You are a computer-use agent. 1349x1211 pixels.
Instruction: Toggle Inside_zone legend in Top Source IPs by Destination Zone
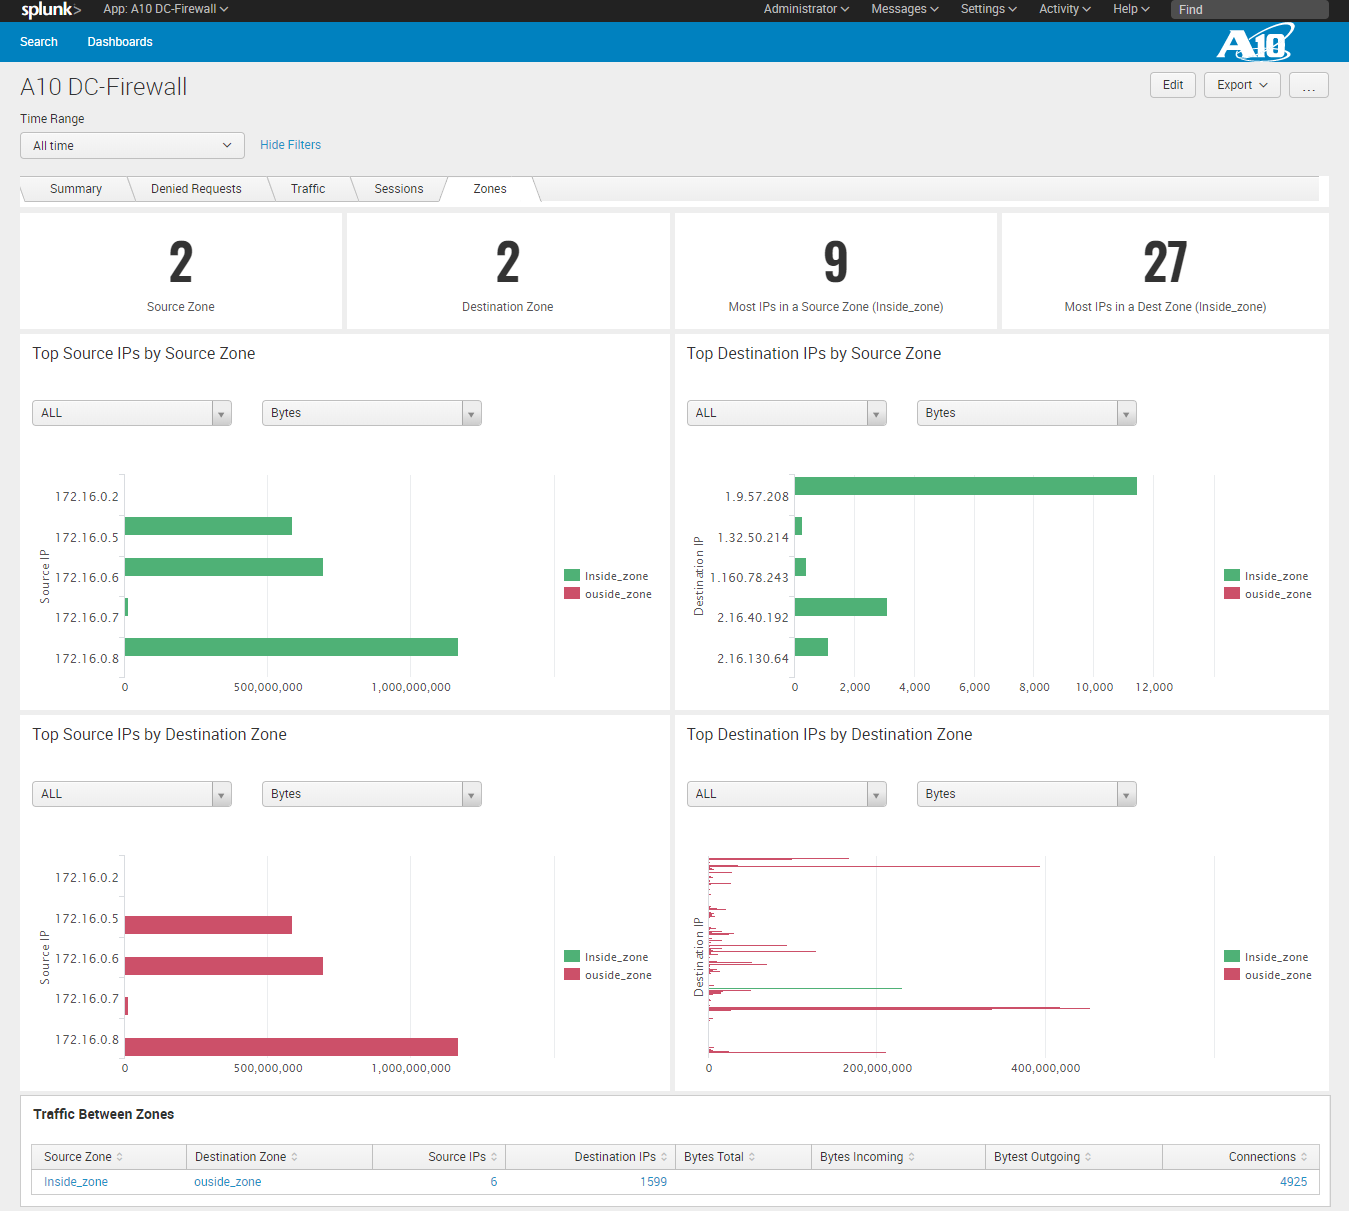coord(606,957)
